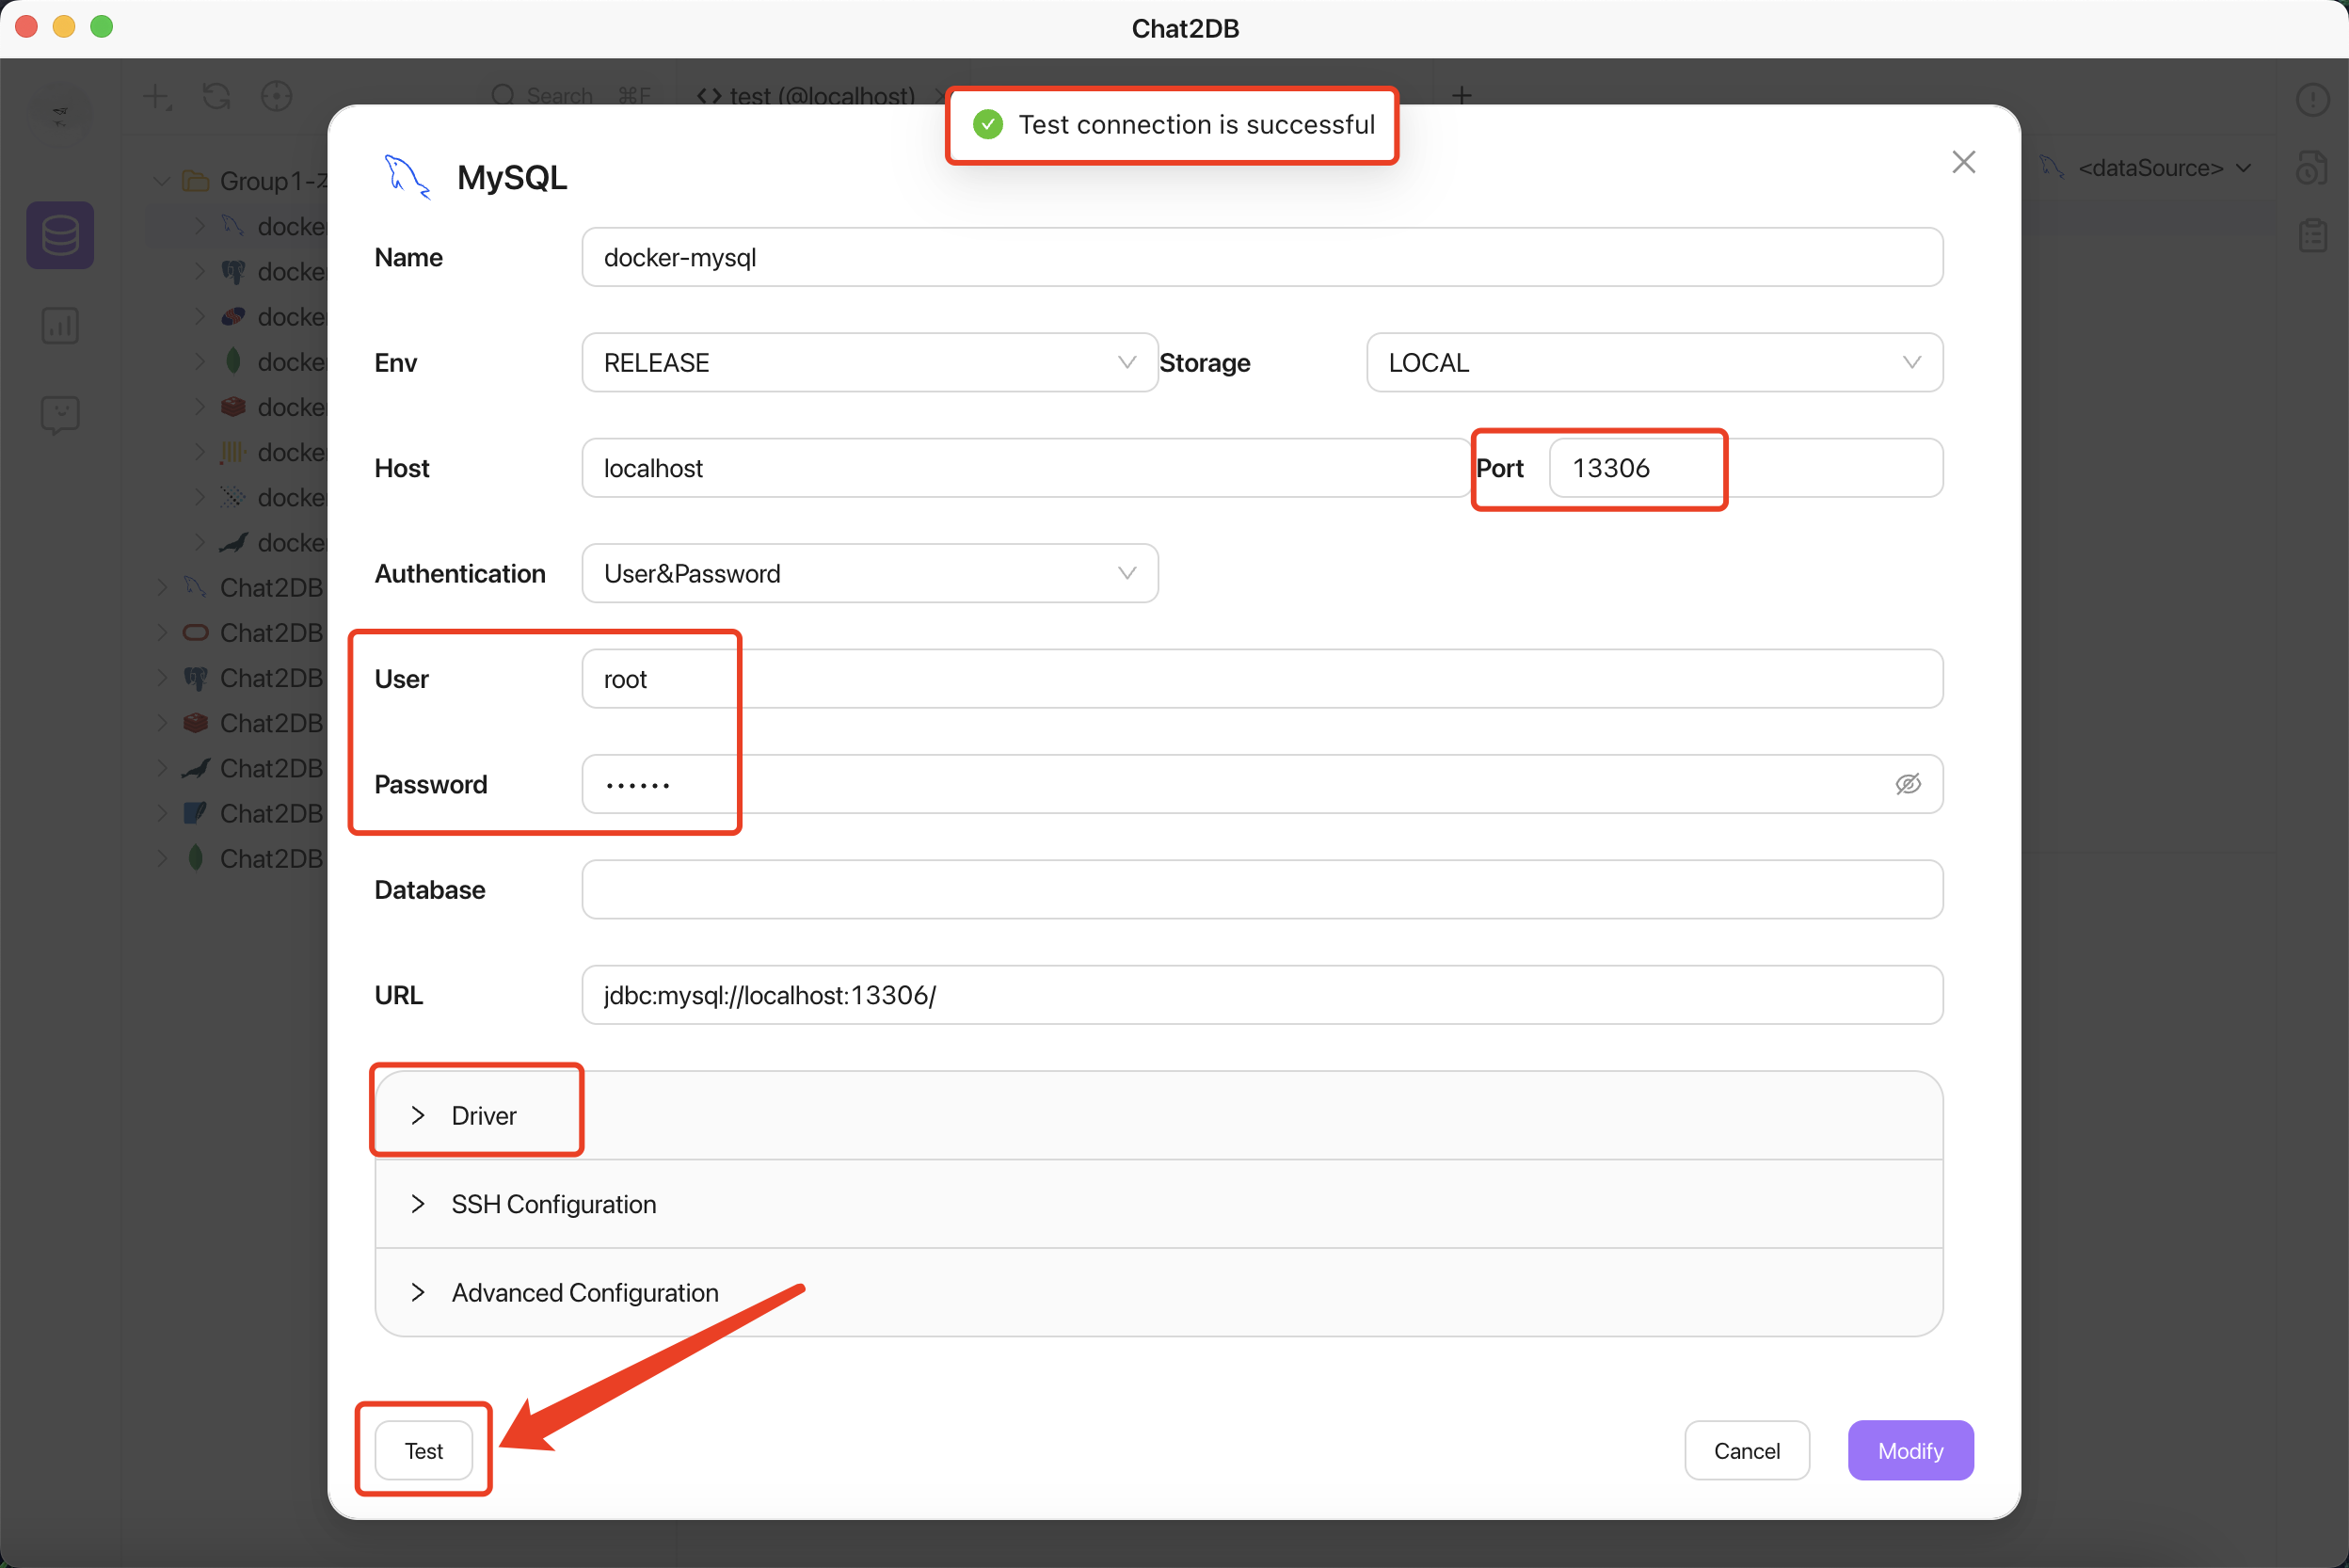Click the clipboard icon on right panel
The height and width of the screenshot is (1568, 2349).
coord(2313,236)
